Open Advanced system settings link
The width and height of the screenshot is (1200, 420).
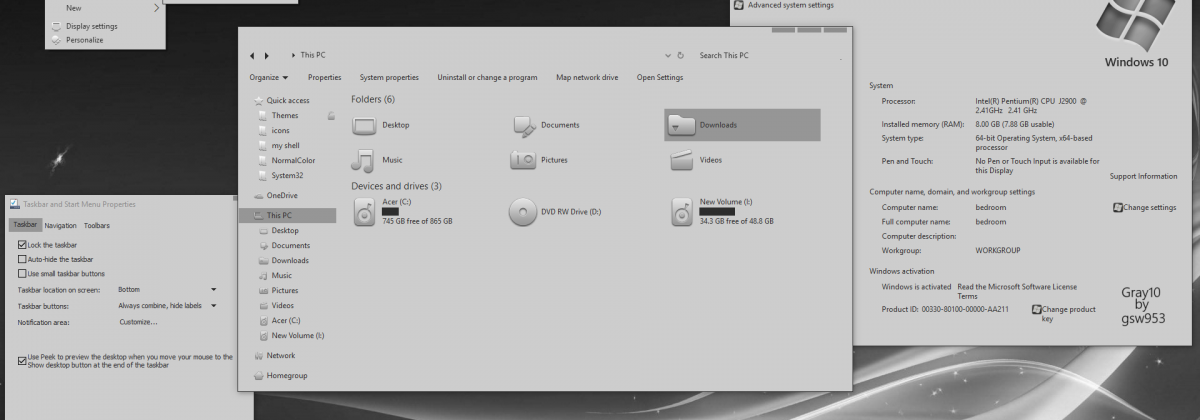tap(790, 5)
